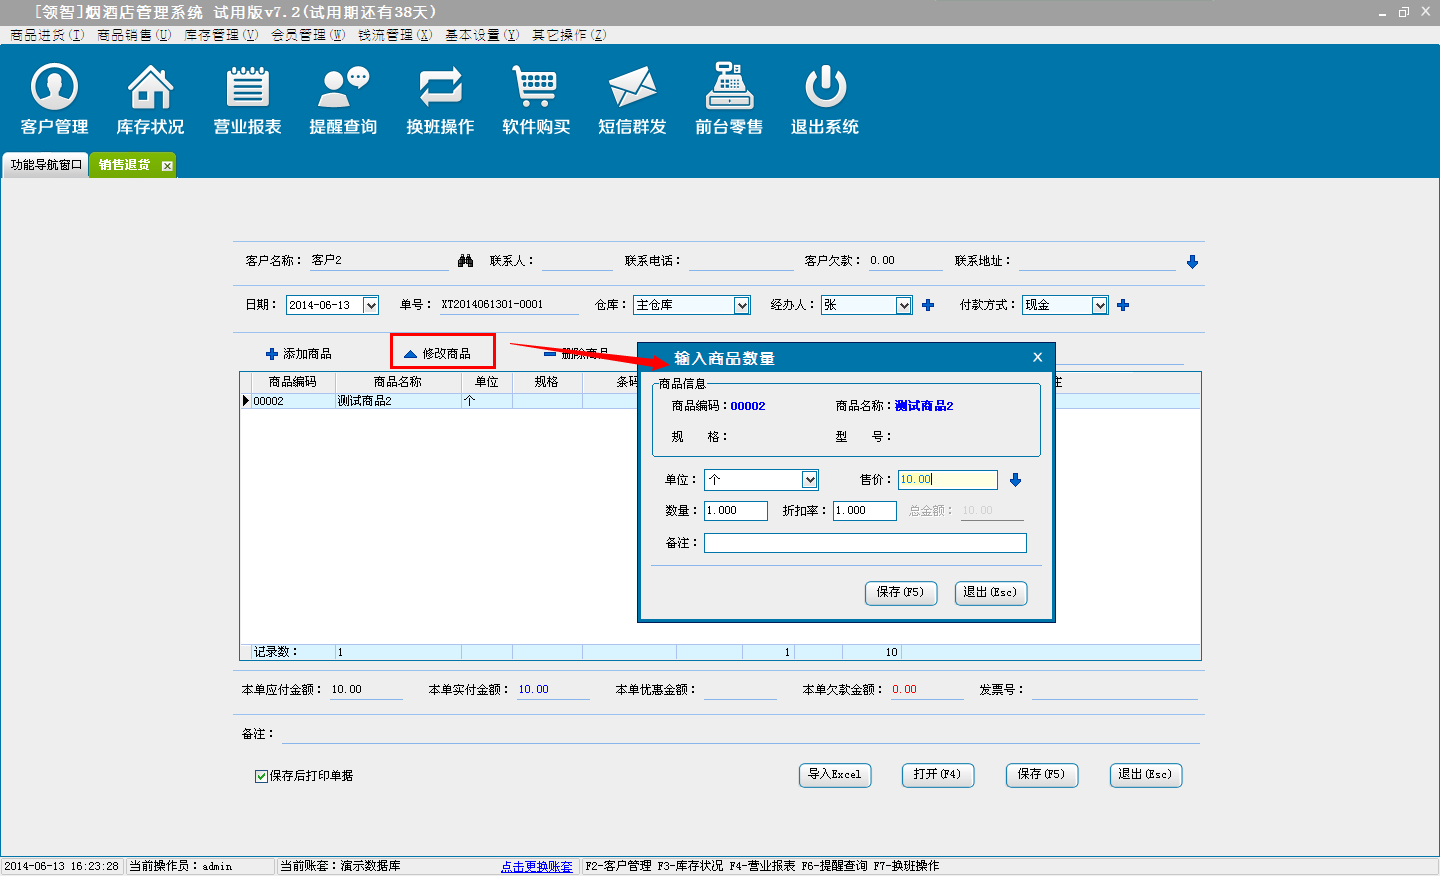Switch to 功能导航窗口 tab
Image resolution: width=1440 pixels, height=876 pixels.
[x=45, y=165]
